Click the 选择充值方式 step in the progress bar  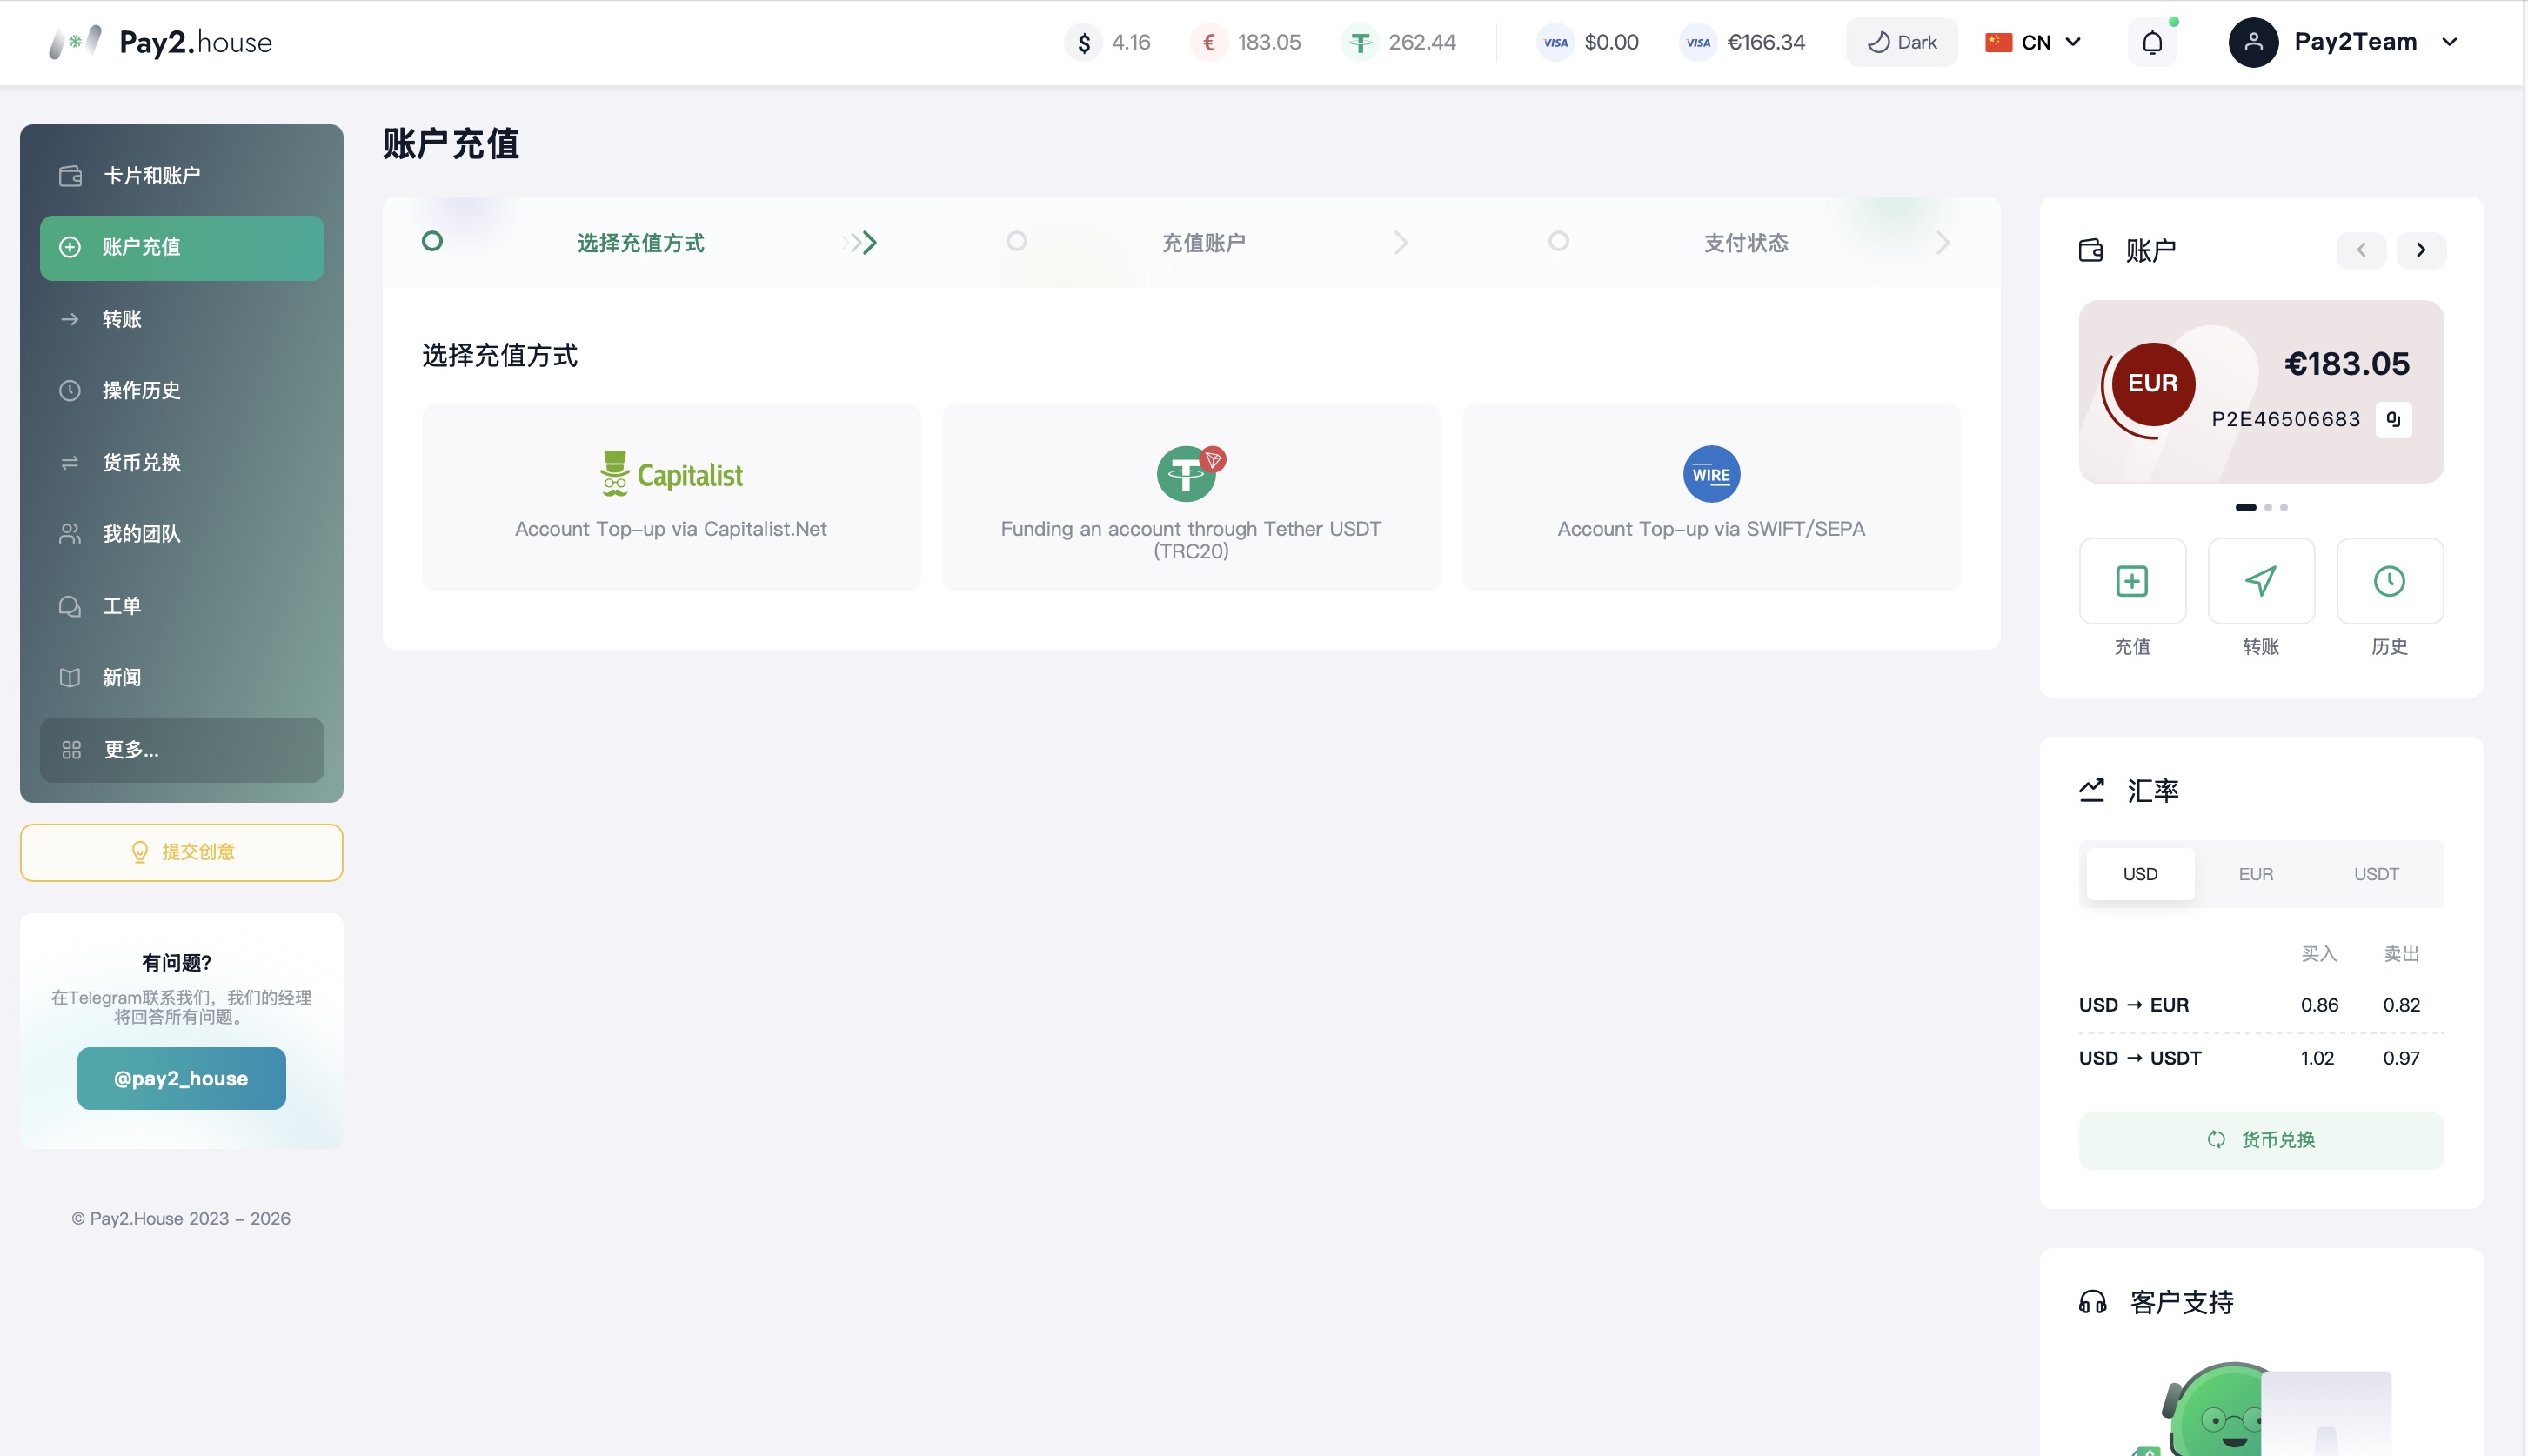point(641,243)
